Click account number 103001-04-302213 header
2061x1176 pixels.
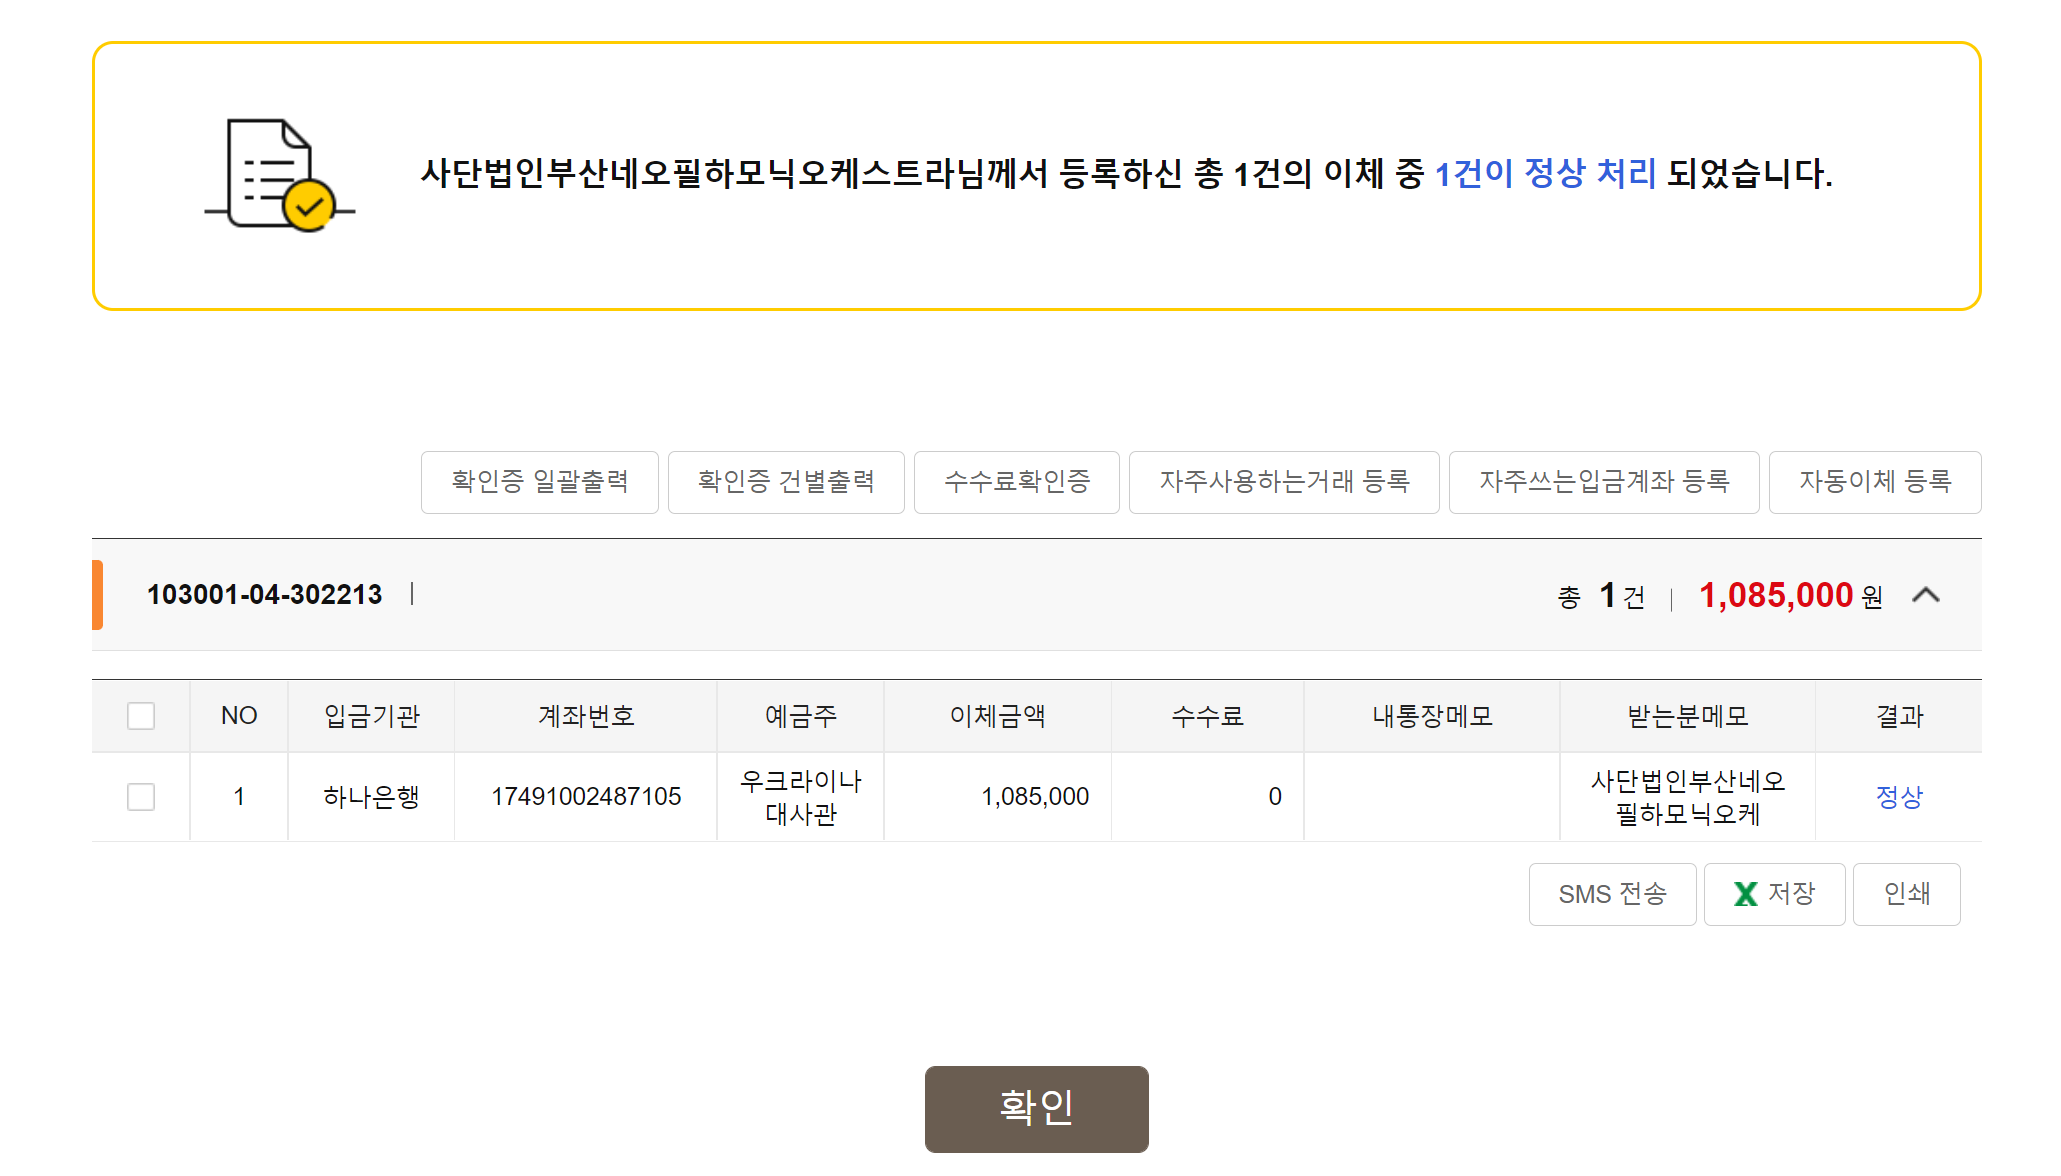pyautogui.click(x=265, y=595)
